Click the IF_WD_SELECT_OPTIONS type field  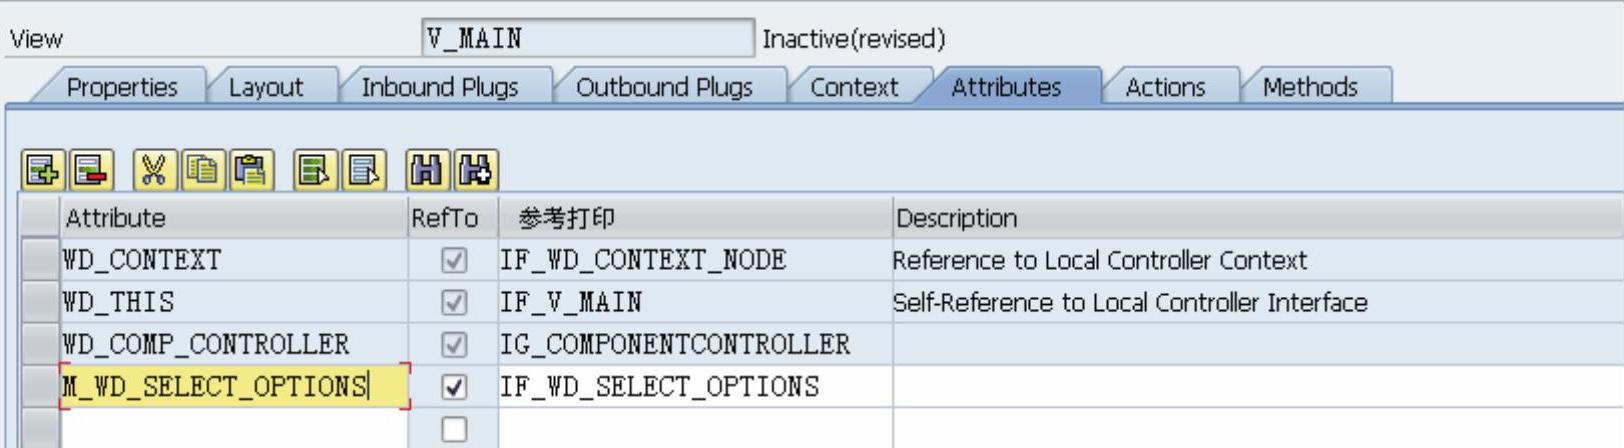pos(694,387)
